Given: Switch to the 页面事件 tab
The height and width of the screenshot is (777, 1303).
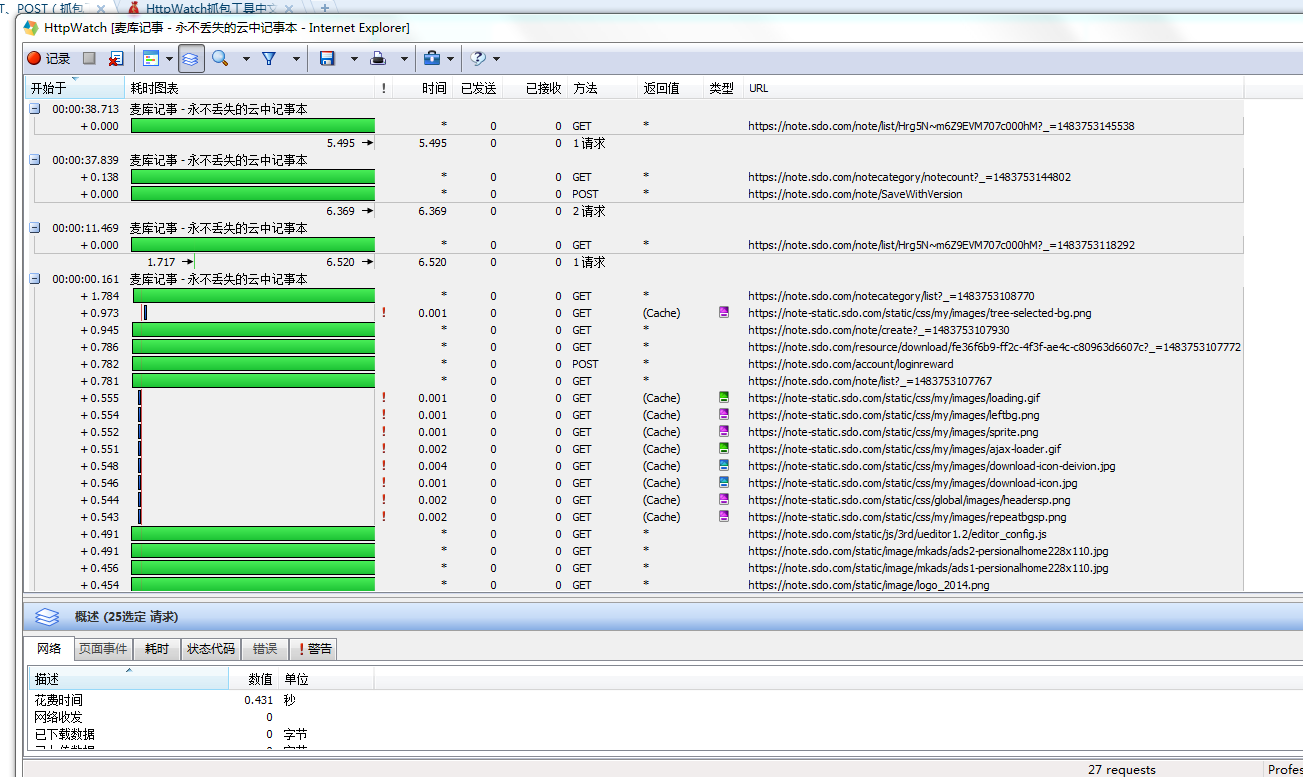Looking at the screenshot, I should click(x=103, y=649).
